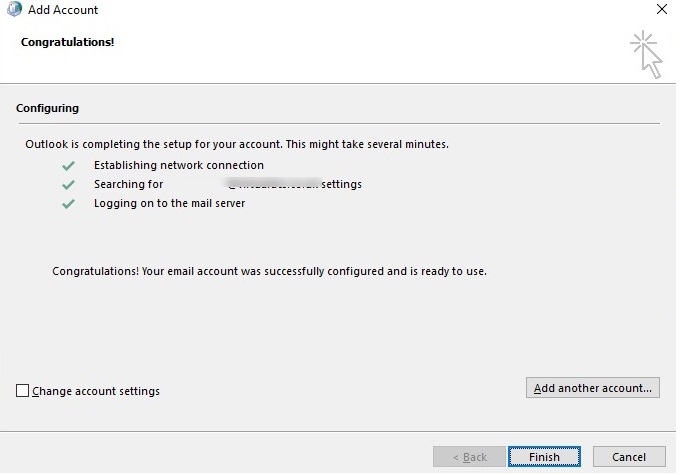Click the Logging on to the mail server text

click(x=169, y=203)
